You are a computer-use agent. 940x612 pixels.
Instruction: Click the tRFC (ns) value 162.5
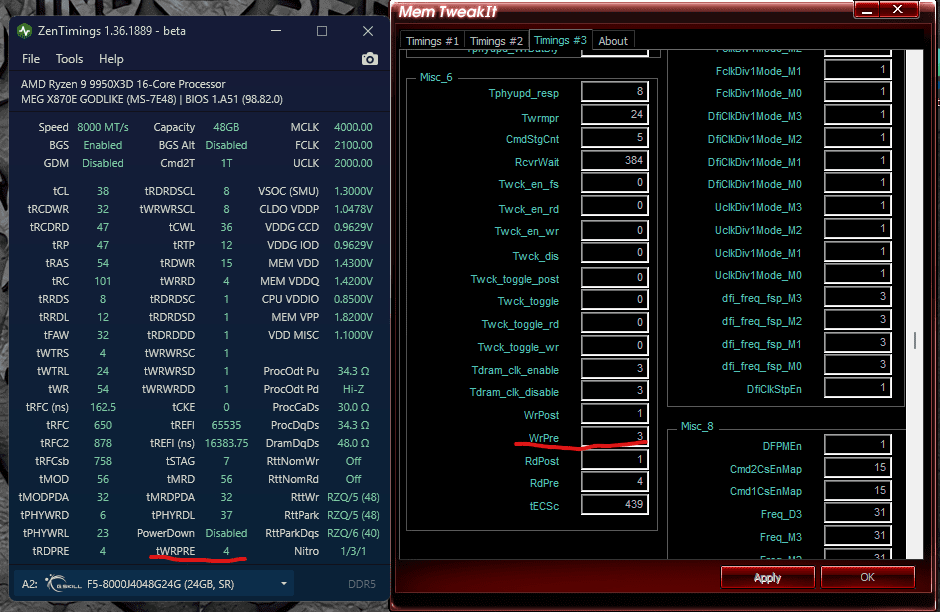[x=103, y=407]
